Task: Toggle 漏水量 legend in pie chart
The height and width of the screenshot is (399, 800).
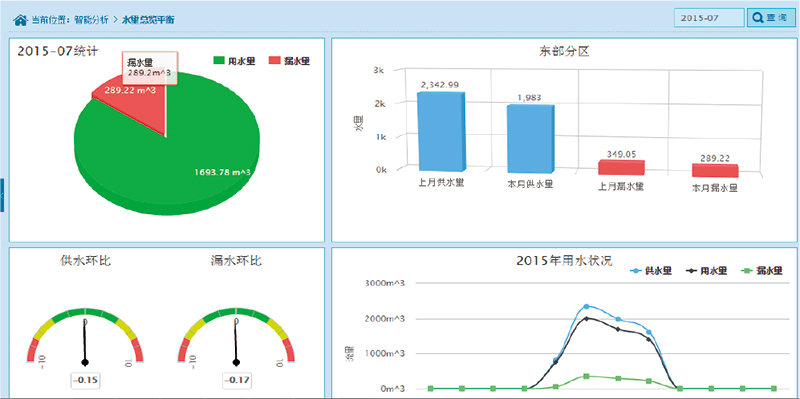Action: point(289,61)
